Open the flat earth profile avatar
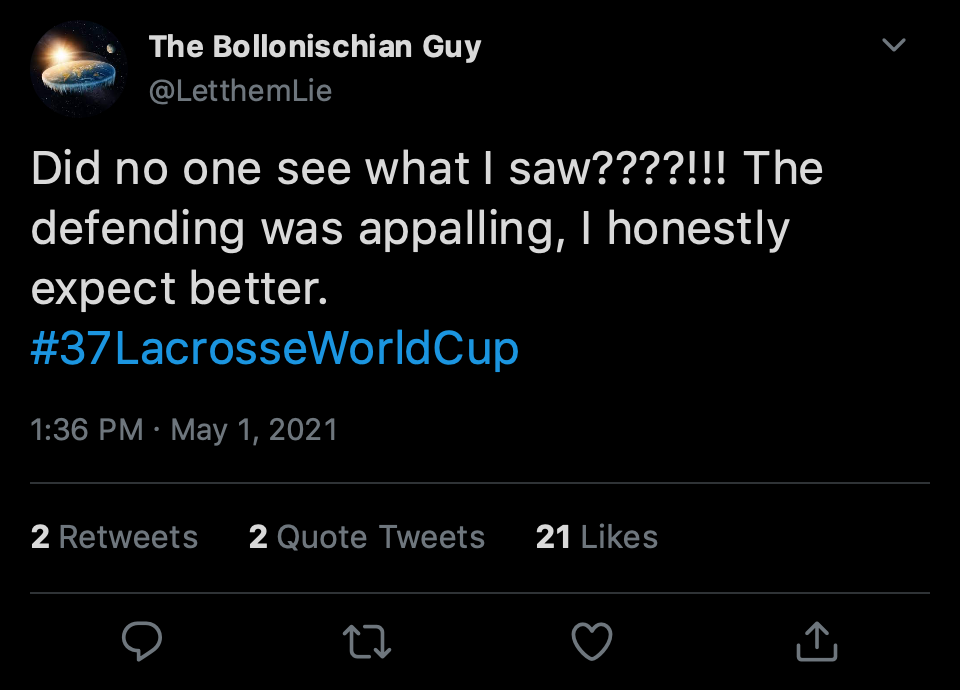 pyautogui.click(x=79, y=69)
